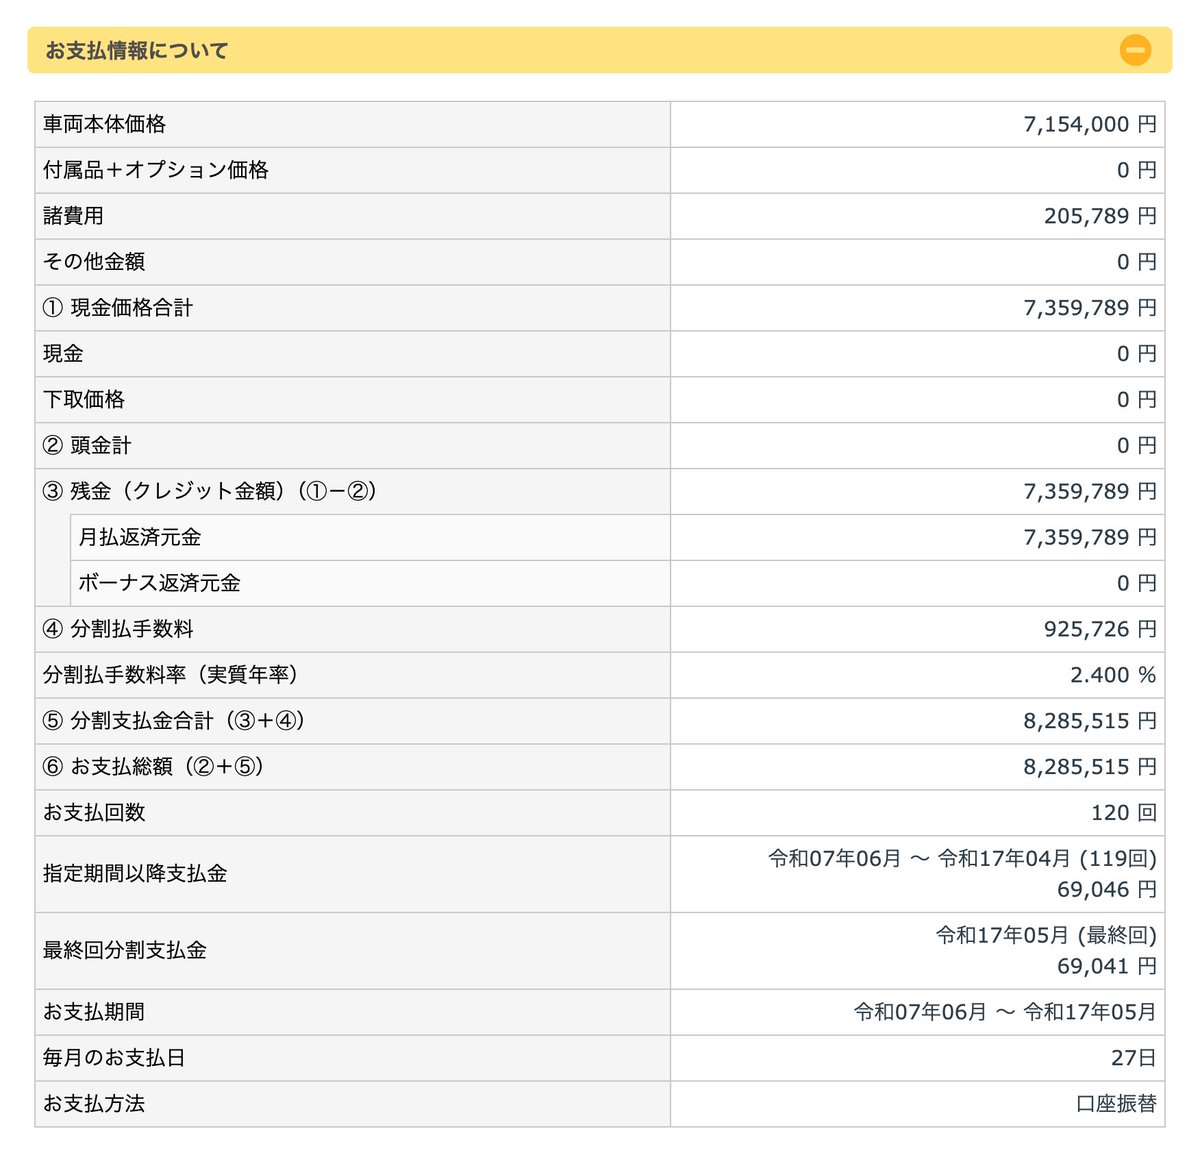Click the お支払情報について header title
The height and width of the screenshot is (1155, 1200).
coord(137,50)
